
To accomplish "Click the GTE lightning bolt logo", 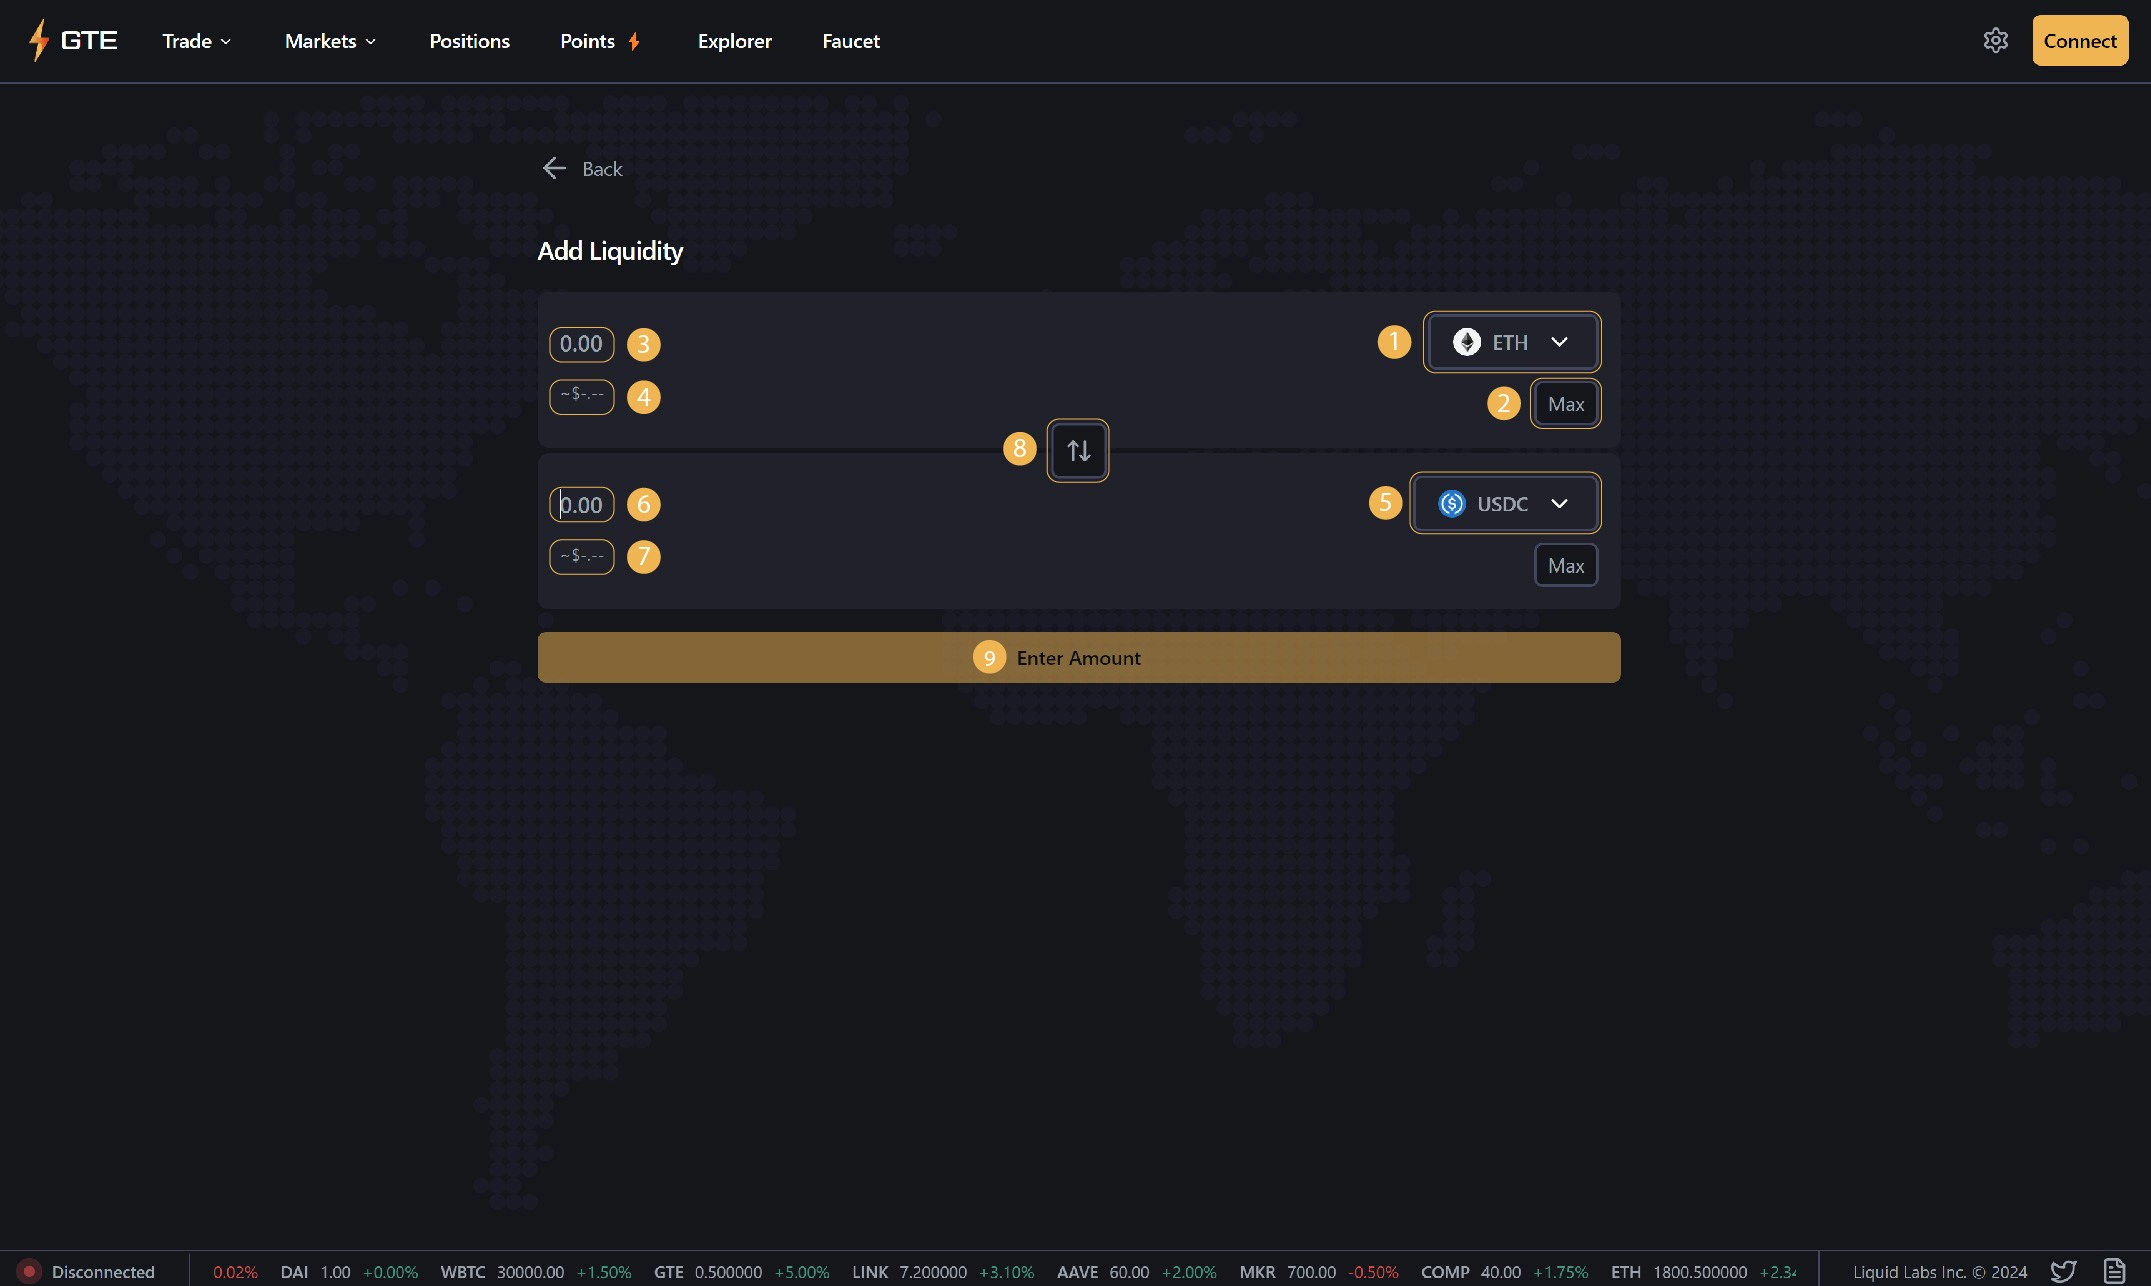I will coord(39,40).
